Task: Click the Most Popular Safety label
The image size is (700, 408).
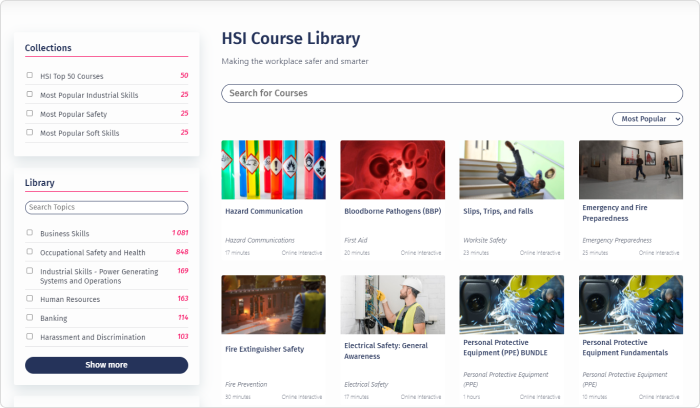Action: (x=73, y=114)
